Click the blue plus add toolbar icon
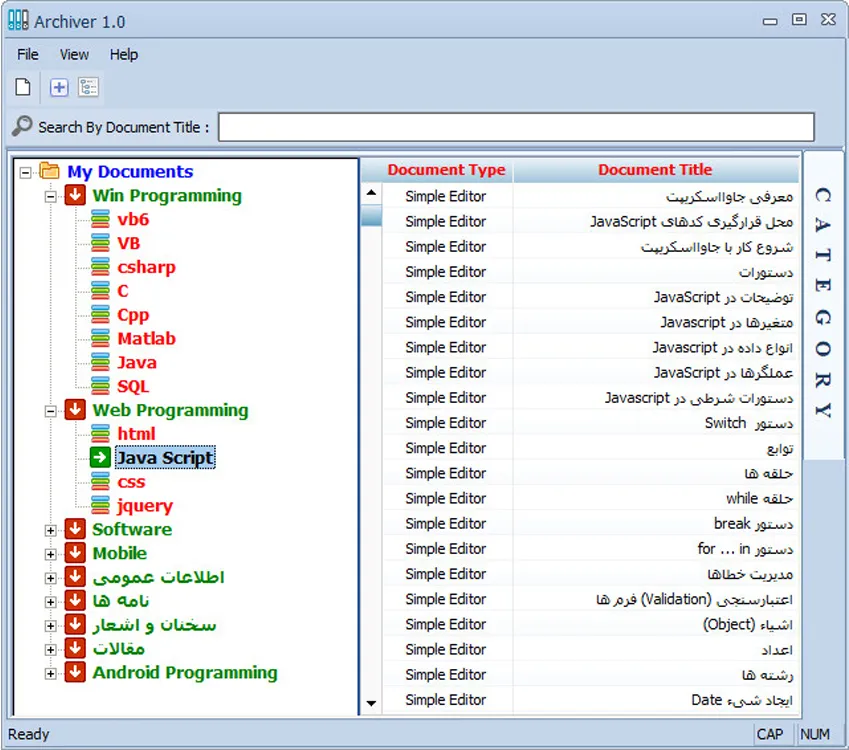The width and height of the screenshot is (849, 750). coord(59,88)
